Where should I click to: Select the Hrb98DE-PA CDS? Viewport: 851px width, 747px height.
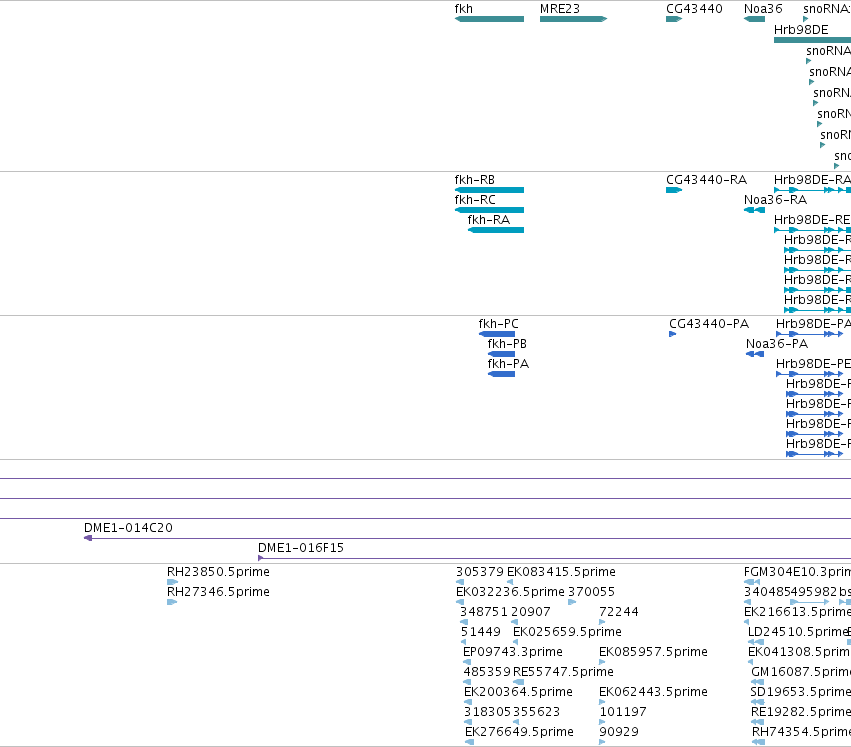(809, 334)
